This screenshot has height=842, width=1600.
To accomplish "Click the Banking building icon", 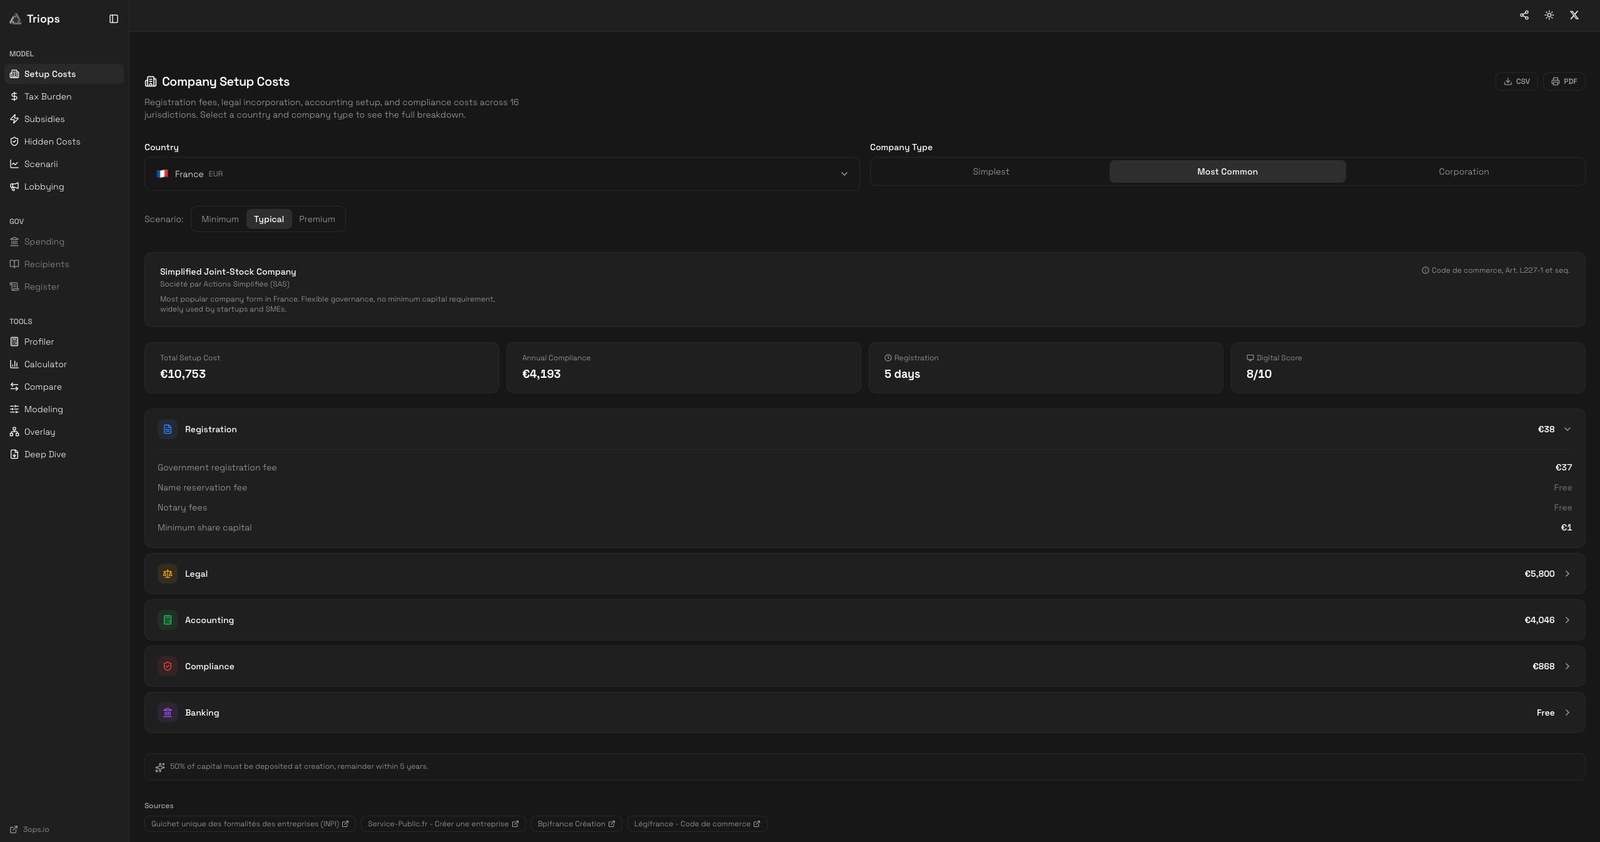I will [x=167, y=713].
